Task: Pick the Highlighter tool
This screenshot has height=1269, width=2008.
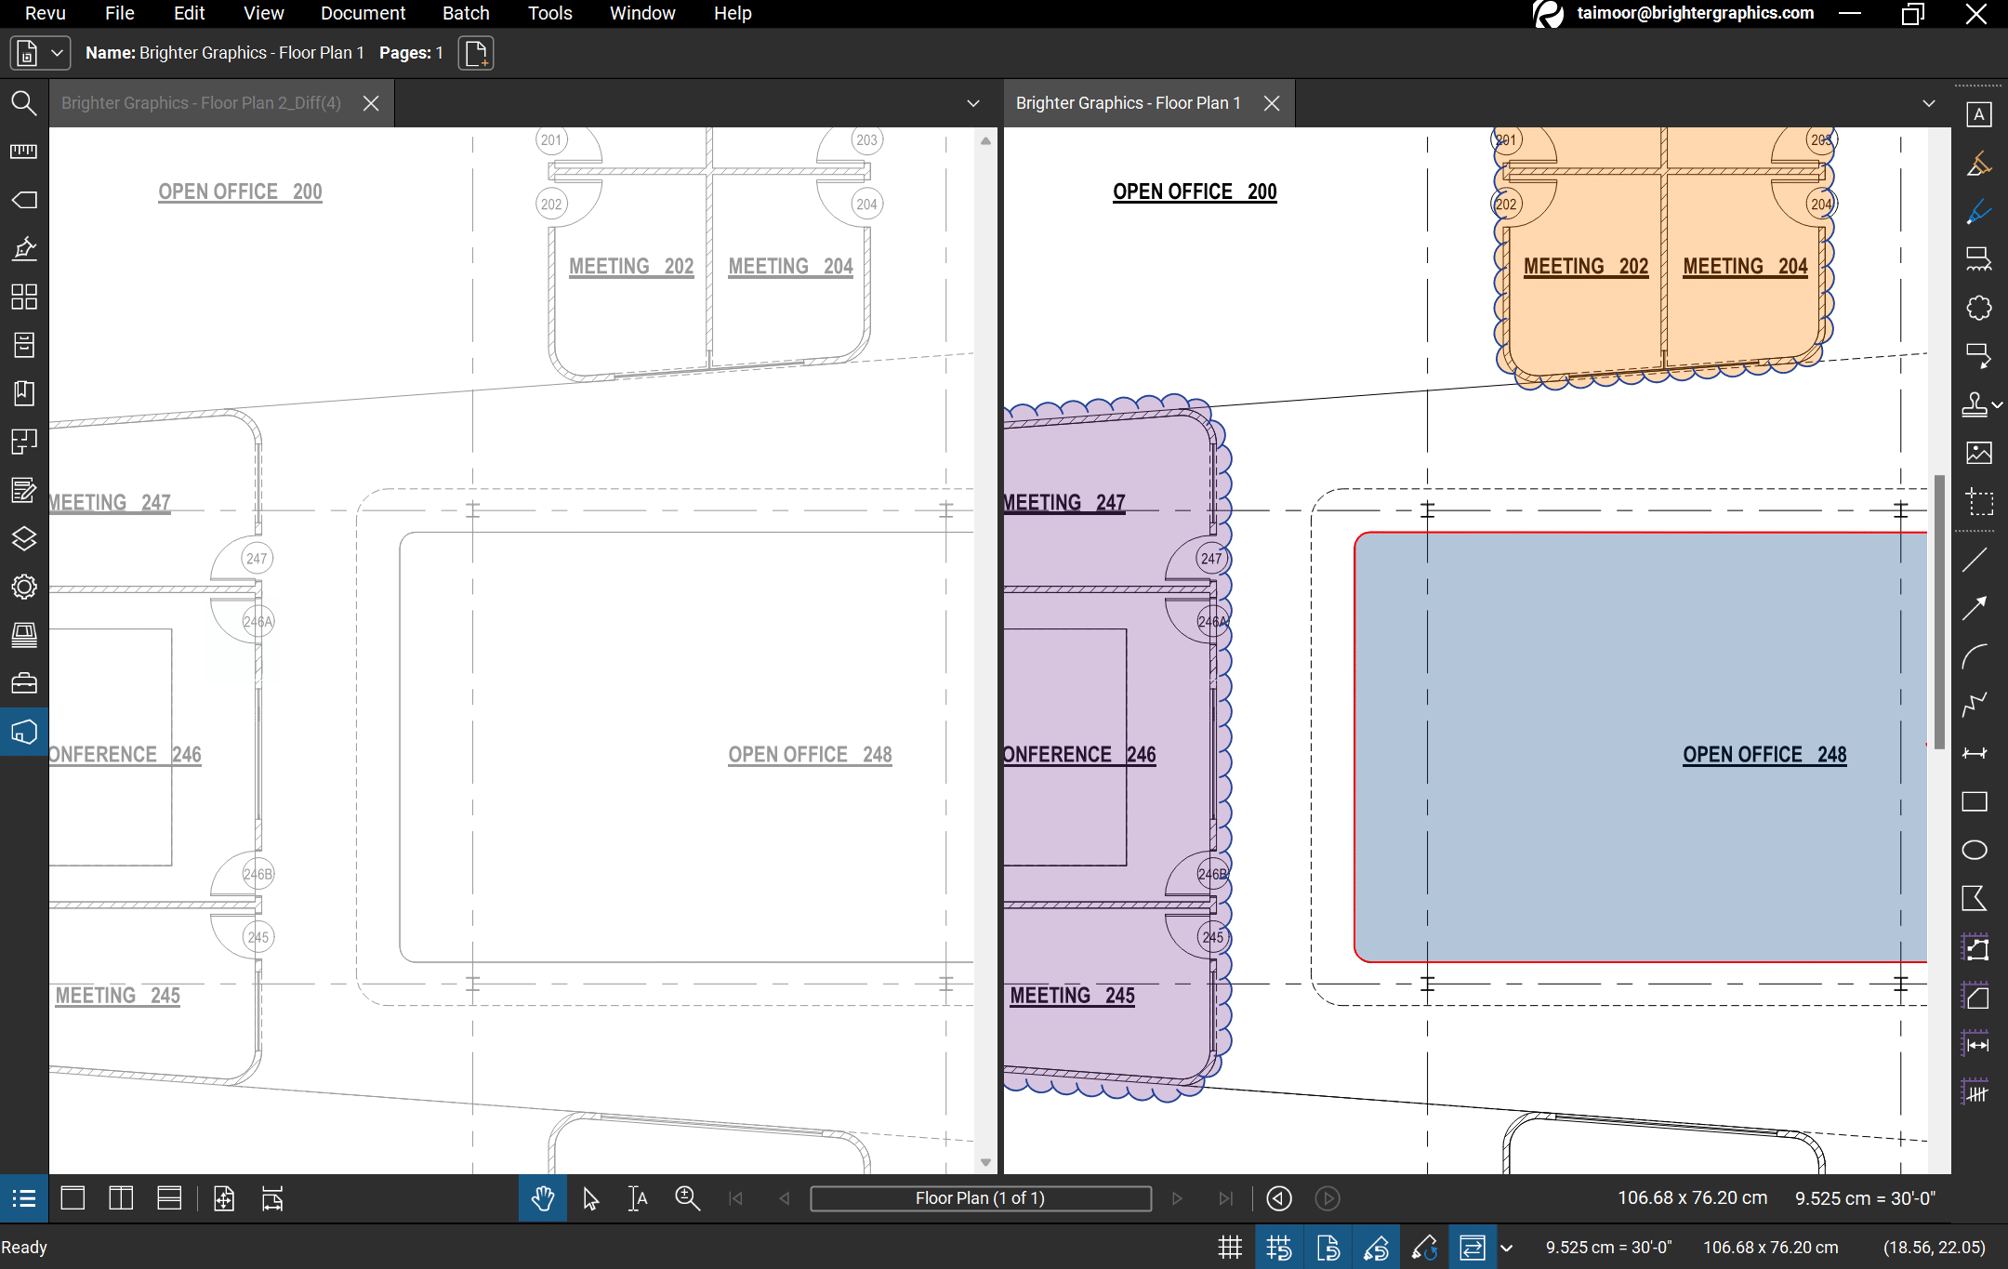Action: click(x=1980, y=163)
